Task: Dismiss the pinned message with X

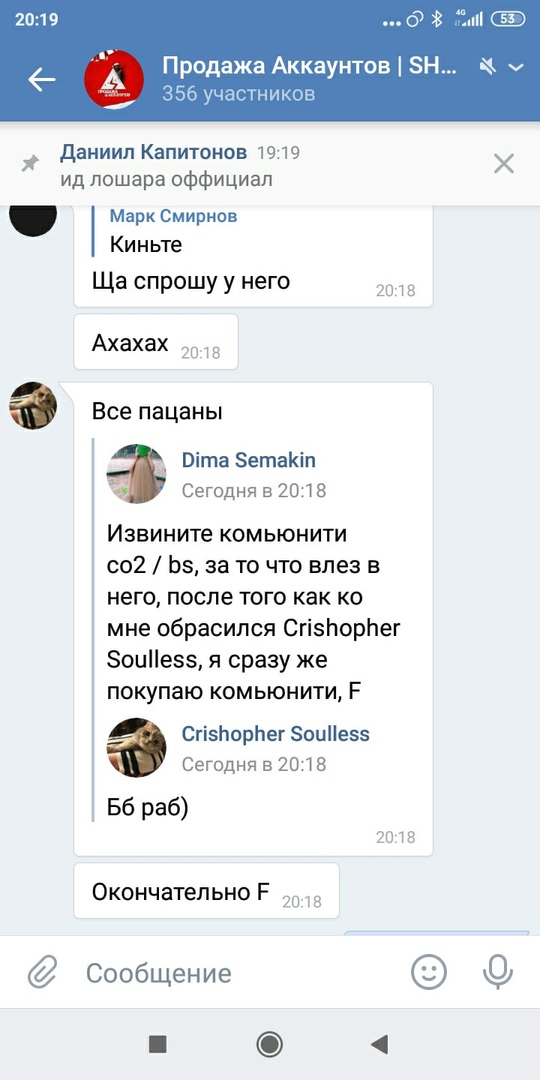Action: tap(504, 164)
